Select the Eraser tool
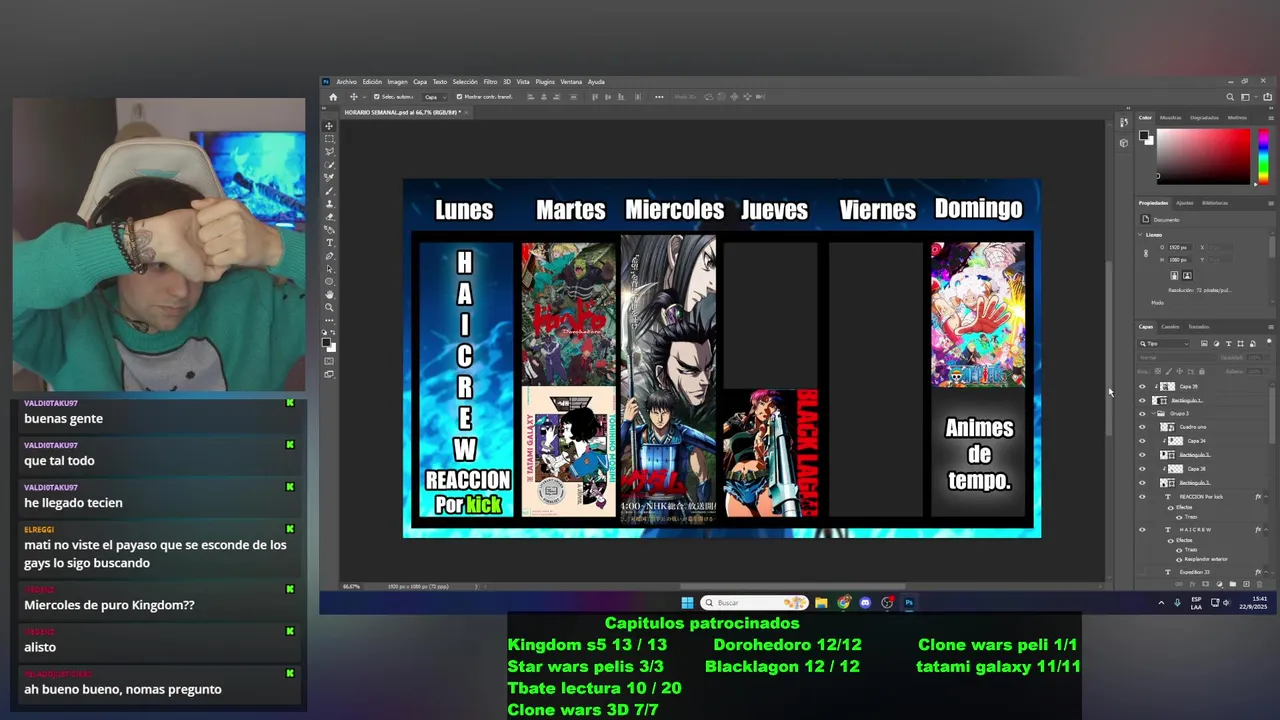1280x720 pixels. pos(330,216)
